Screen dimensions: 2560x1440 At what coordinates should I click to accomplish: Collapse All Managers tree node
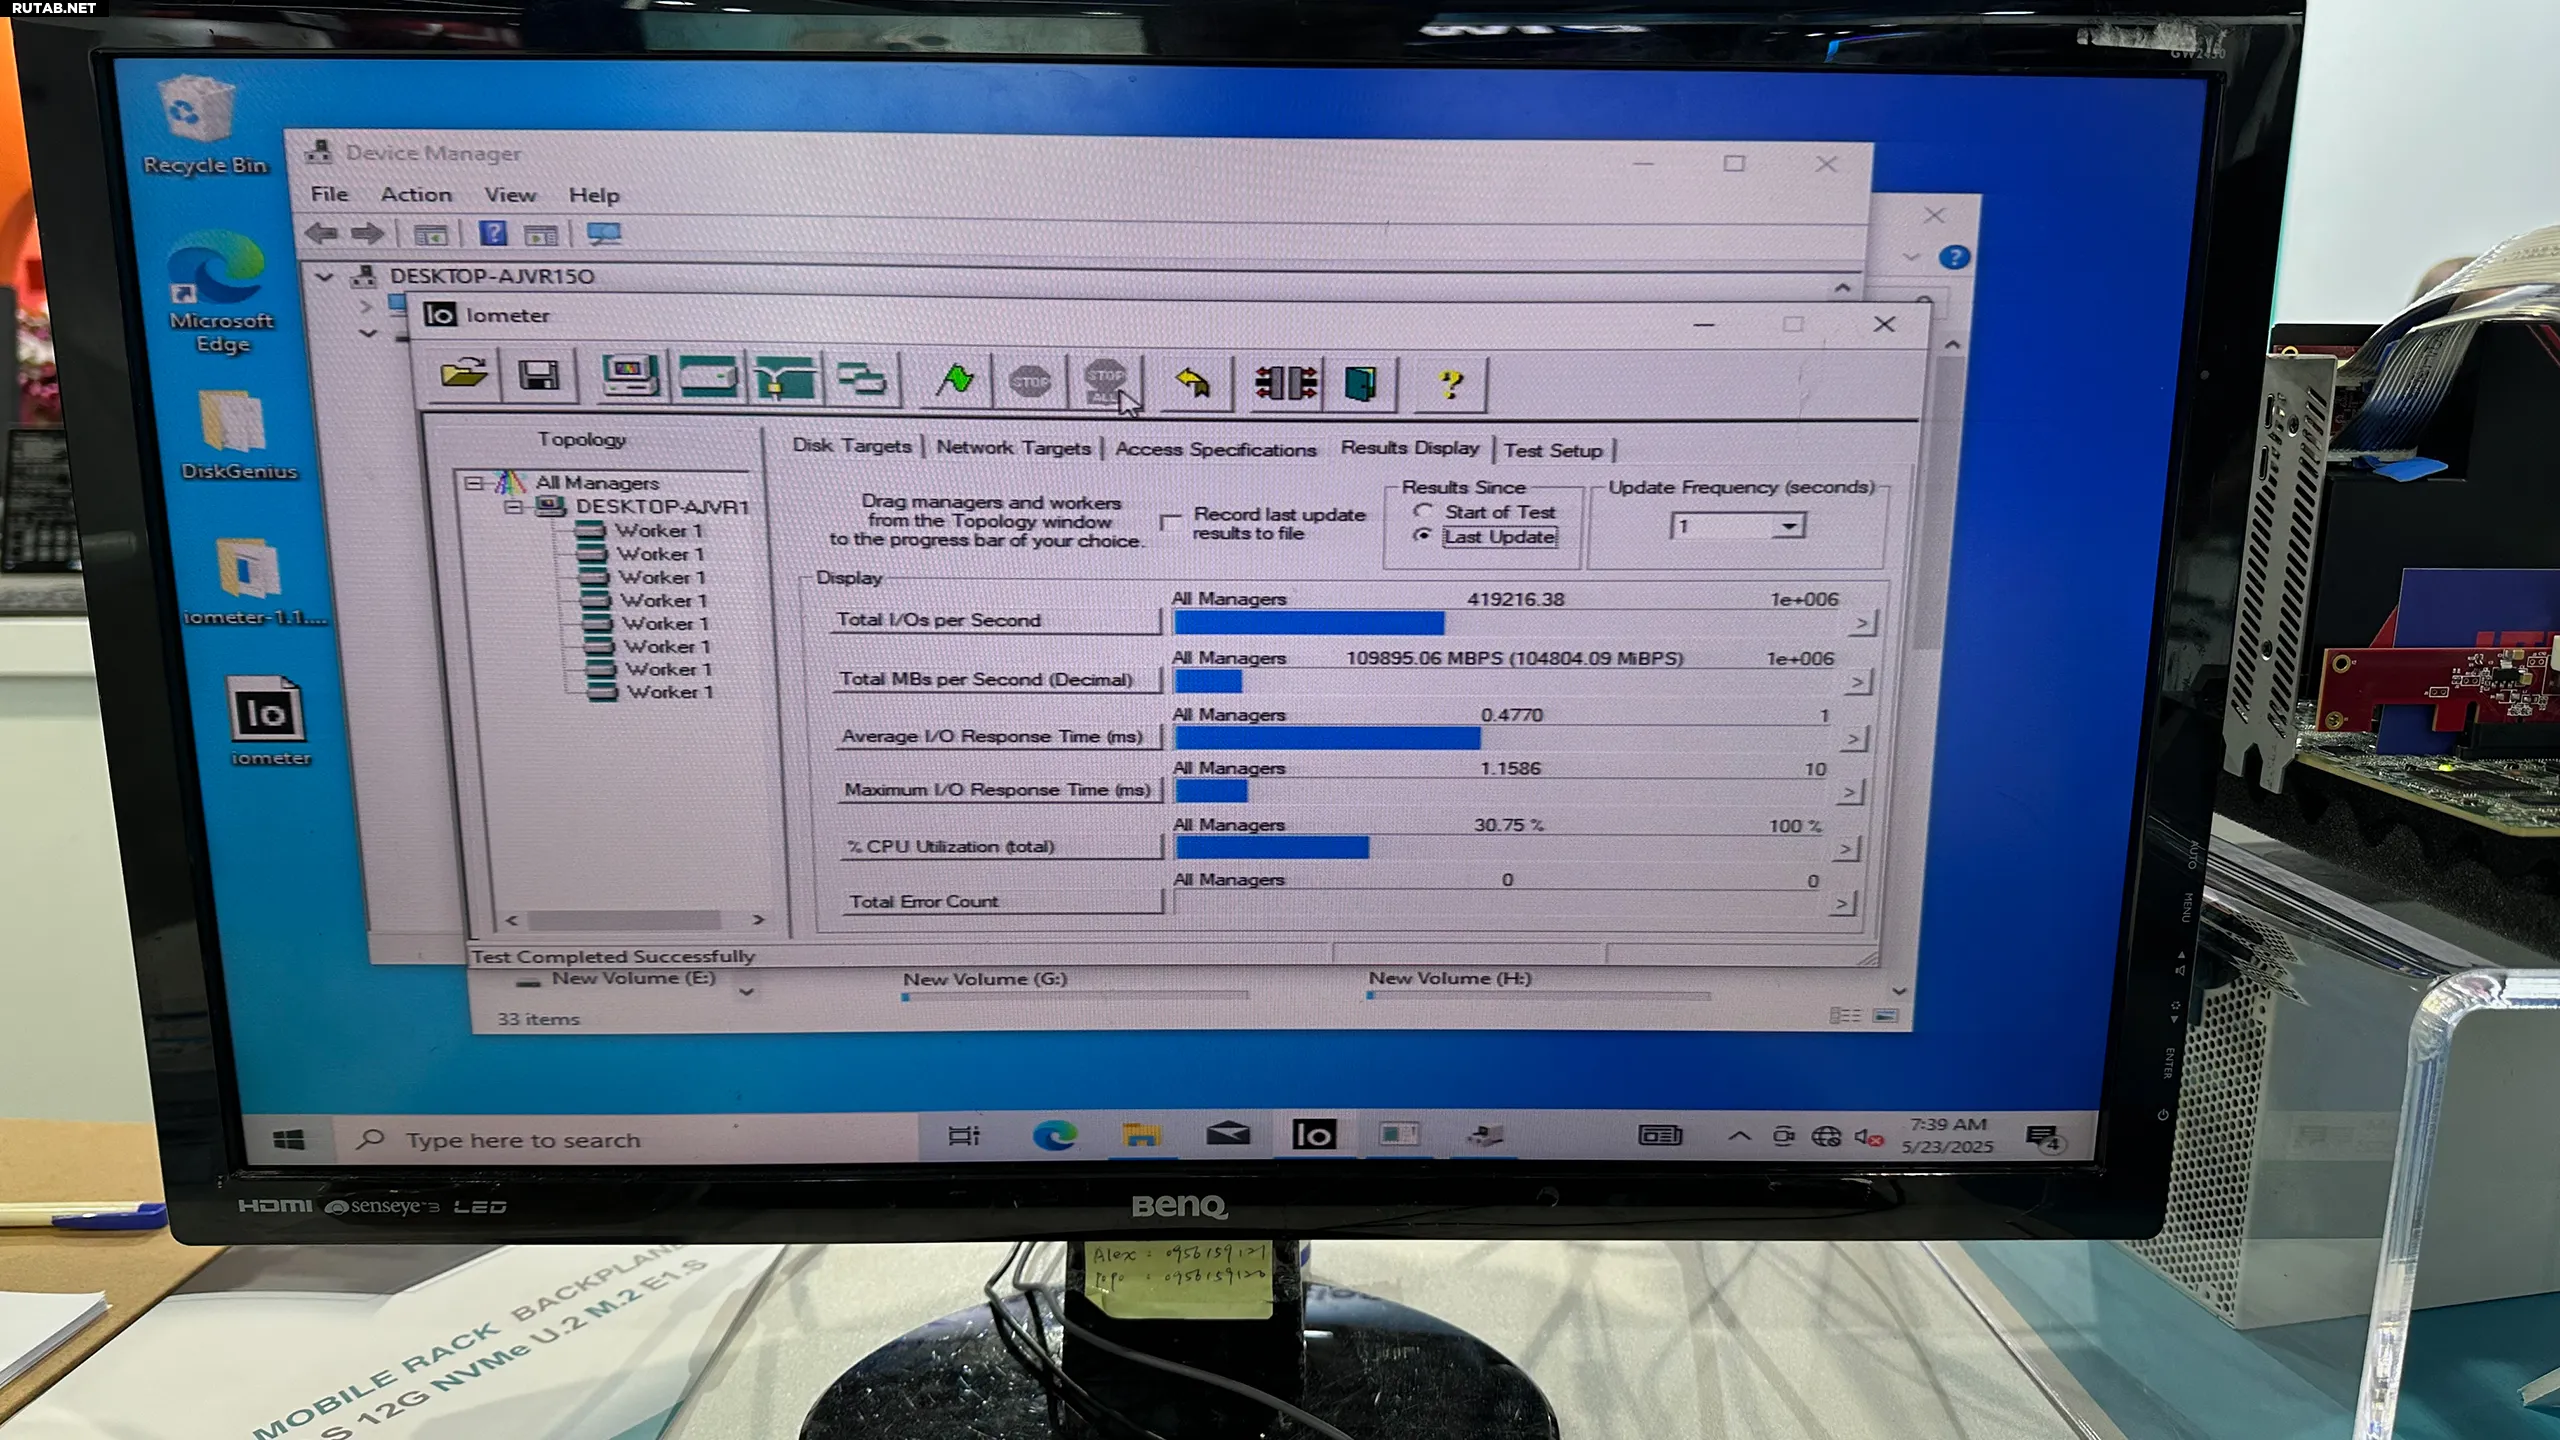pos(473,483)
